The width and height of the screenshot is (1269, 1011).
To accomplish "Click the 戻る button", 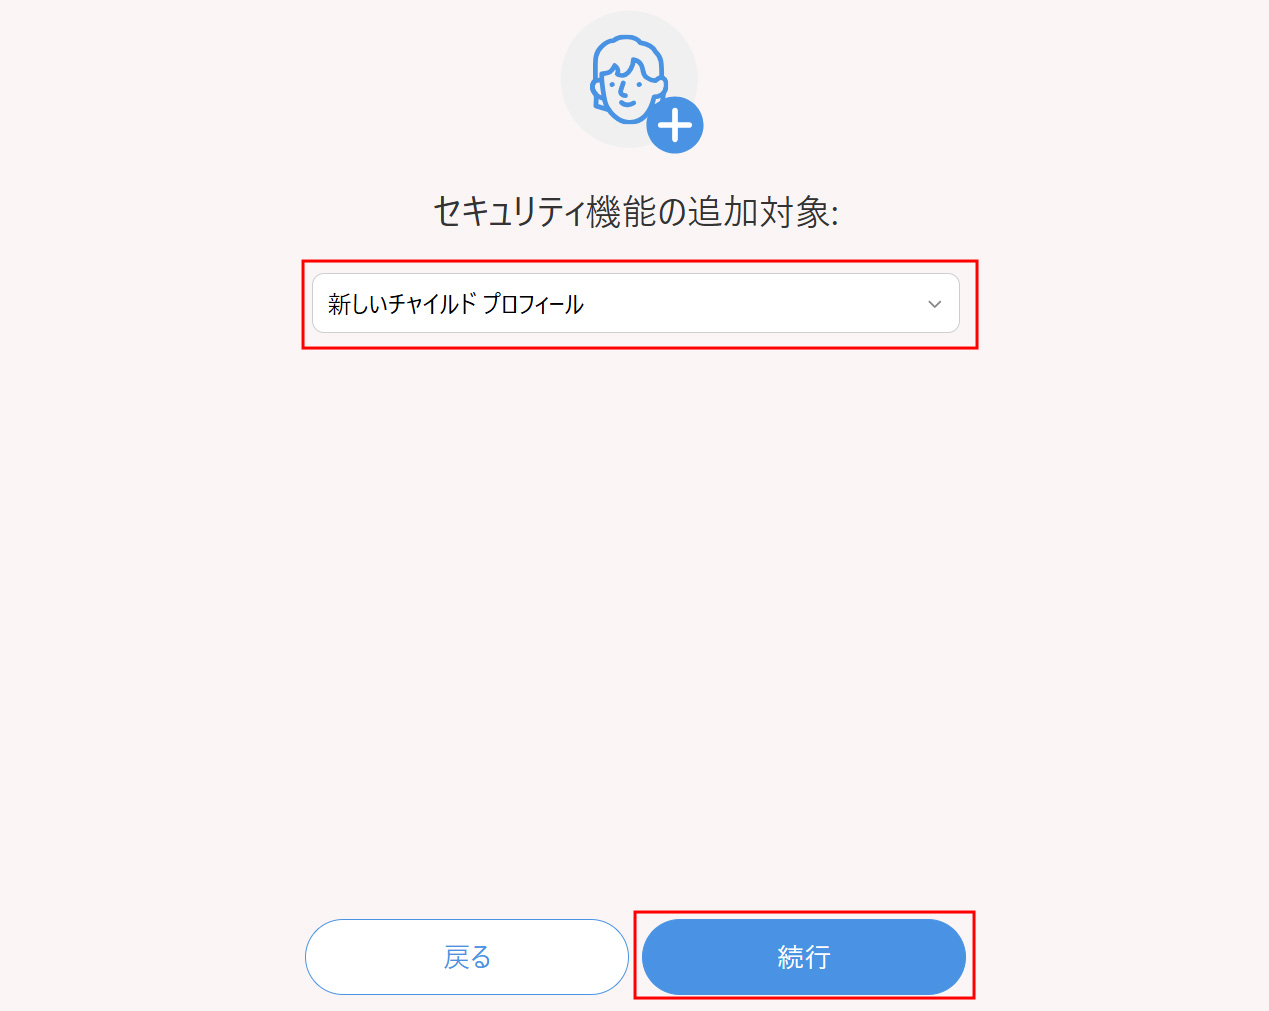I will 467,957.
